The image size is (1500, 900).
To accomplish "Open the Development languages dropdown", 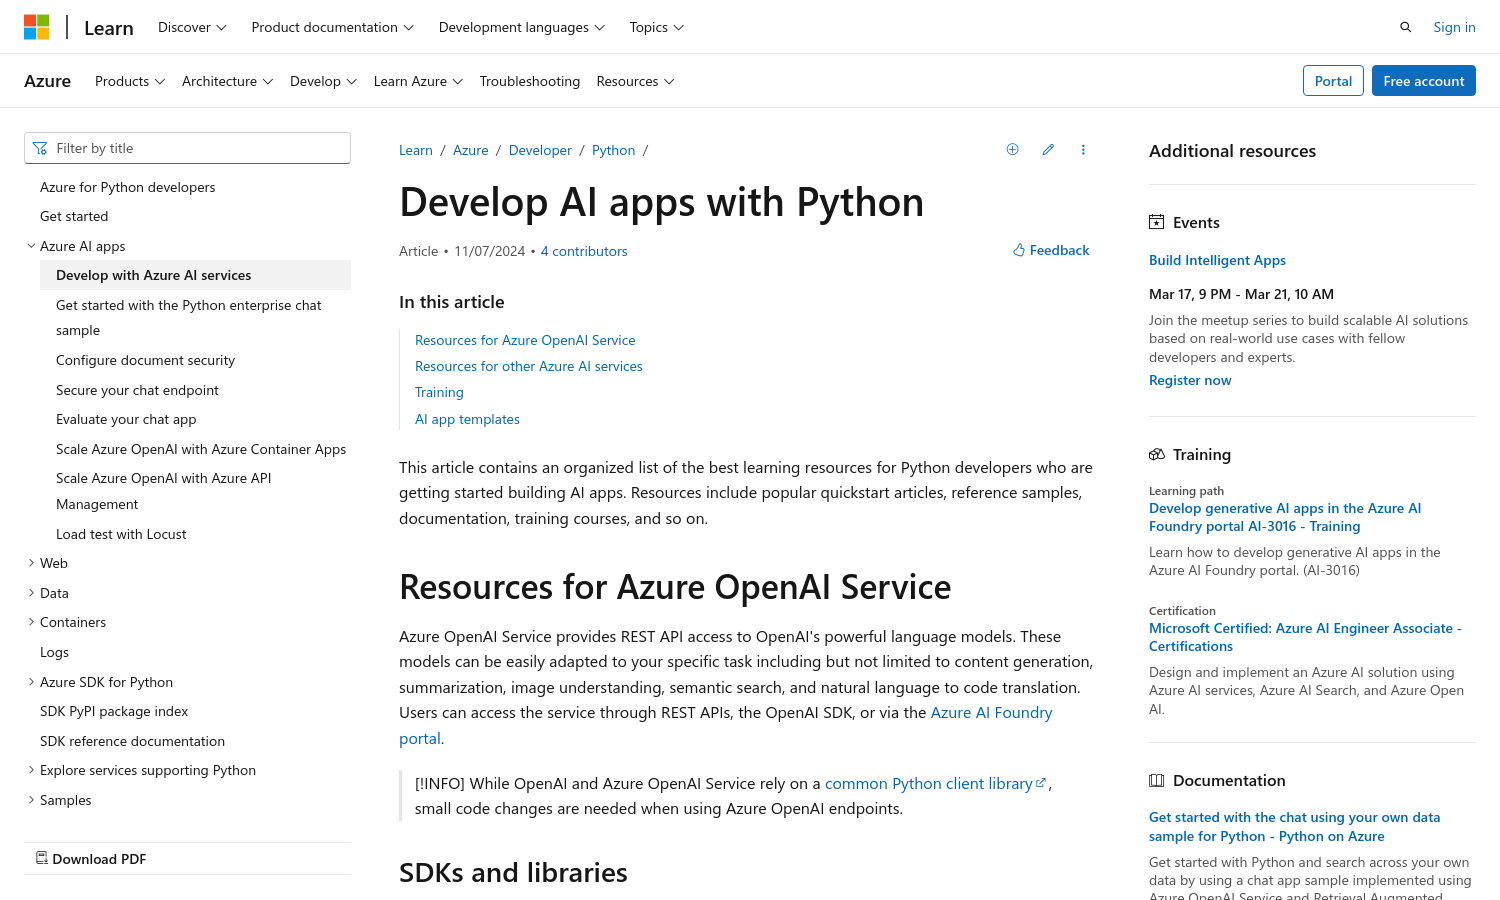I will click(521, 27).
